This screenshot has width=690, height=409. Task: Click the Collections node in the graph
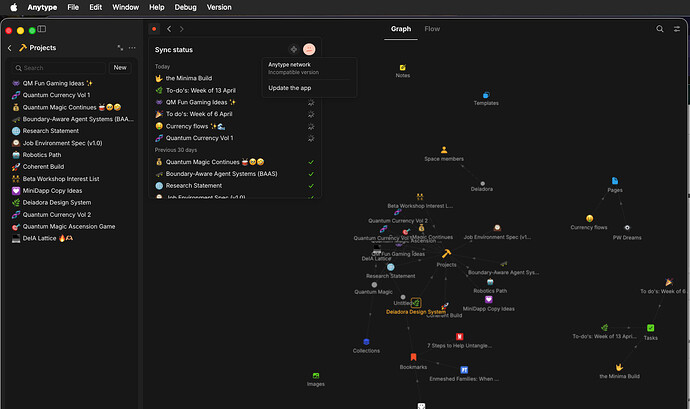pos(366,342)
